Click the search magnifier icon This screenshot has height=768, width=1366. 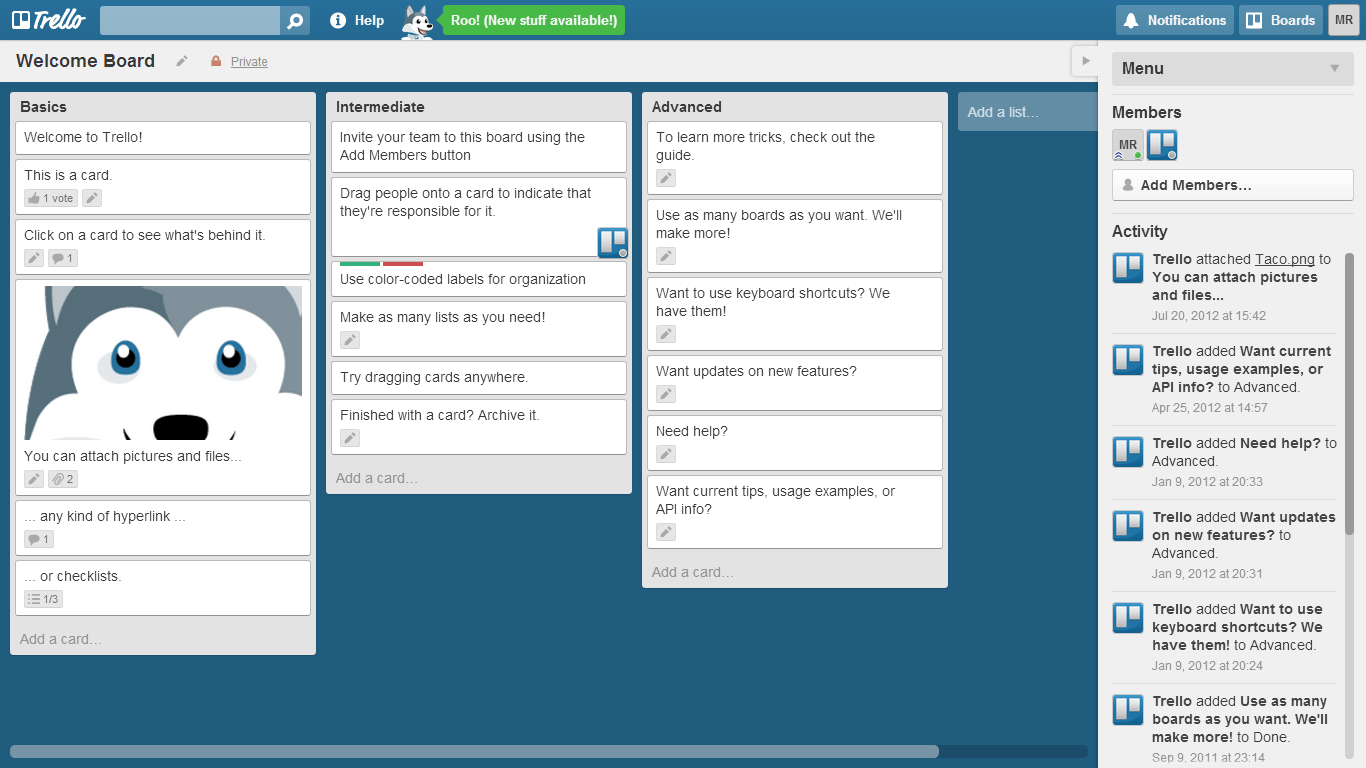pyautogui.click(x=294, y=20)
